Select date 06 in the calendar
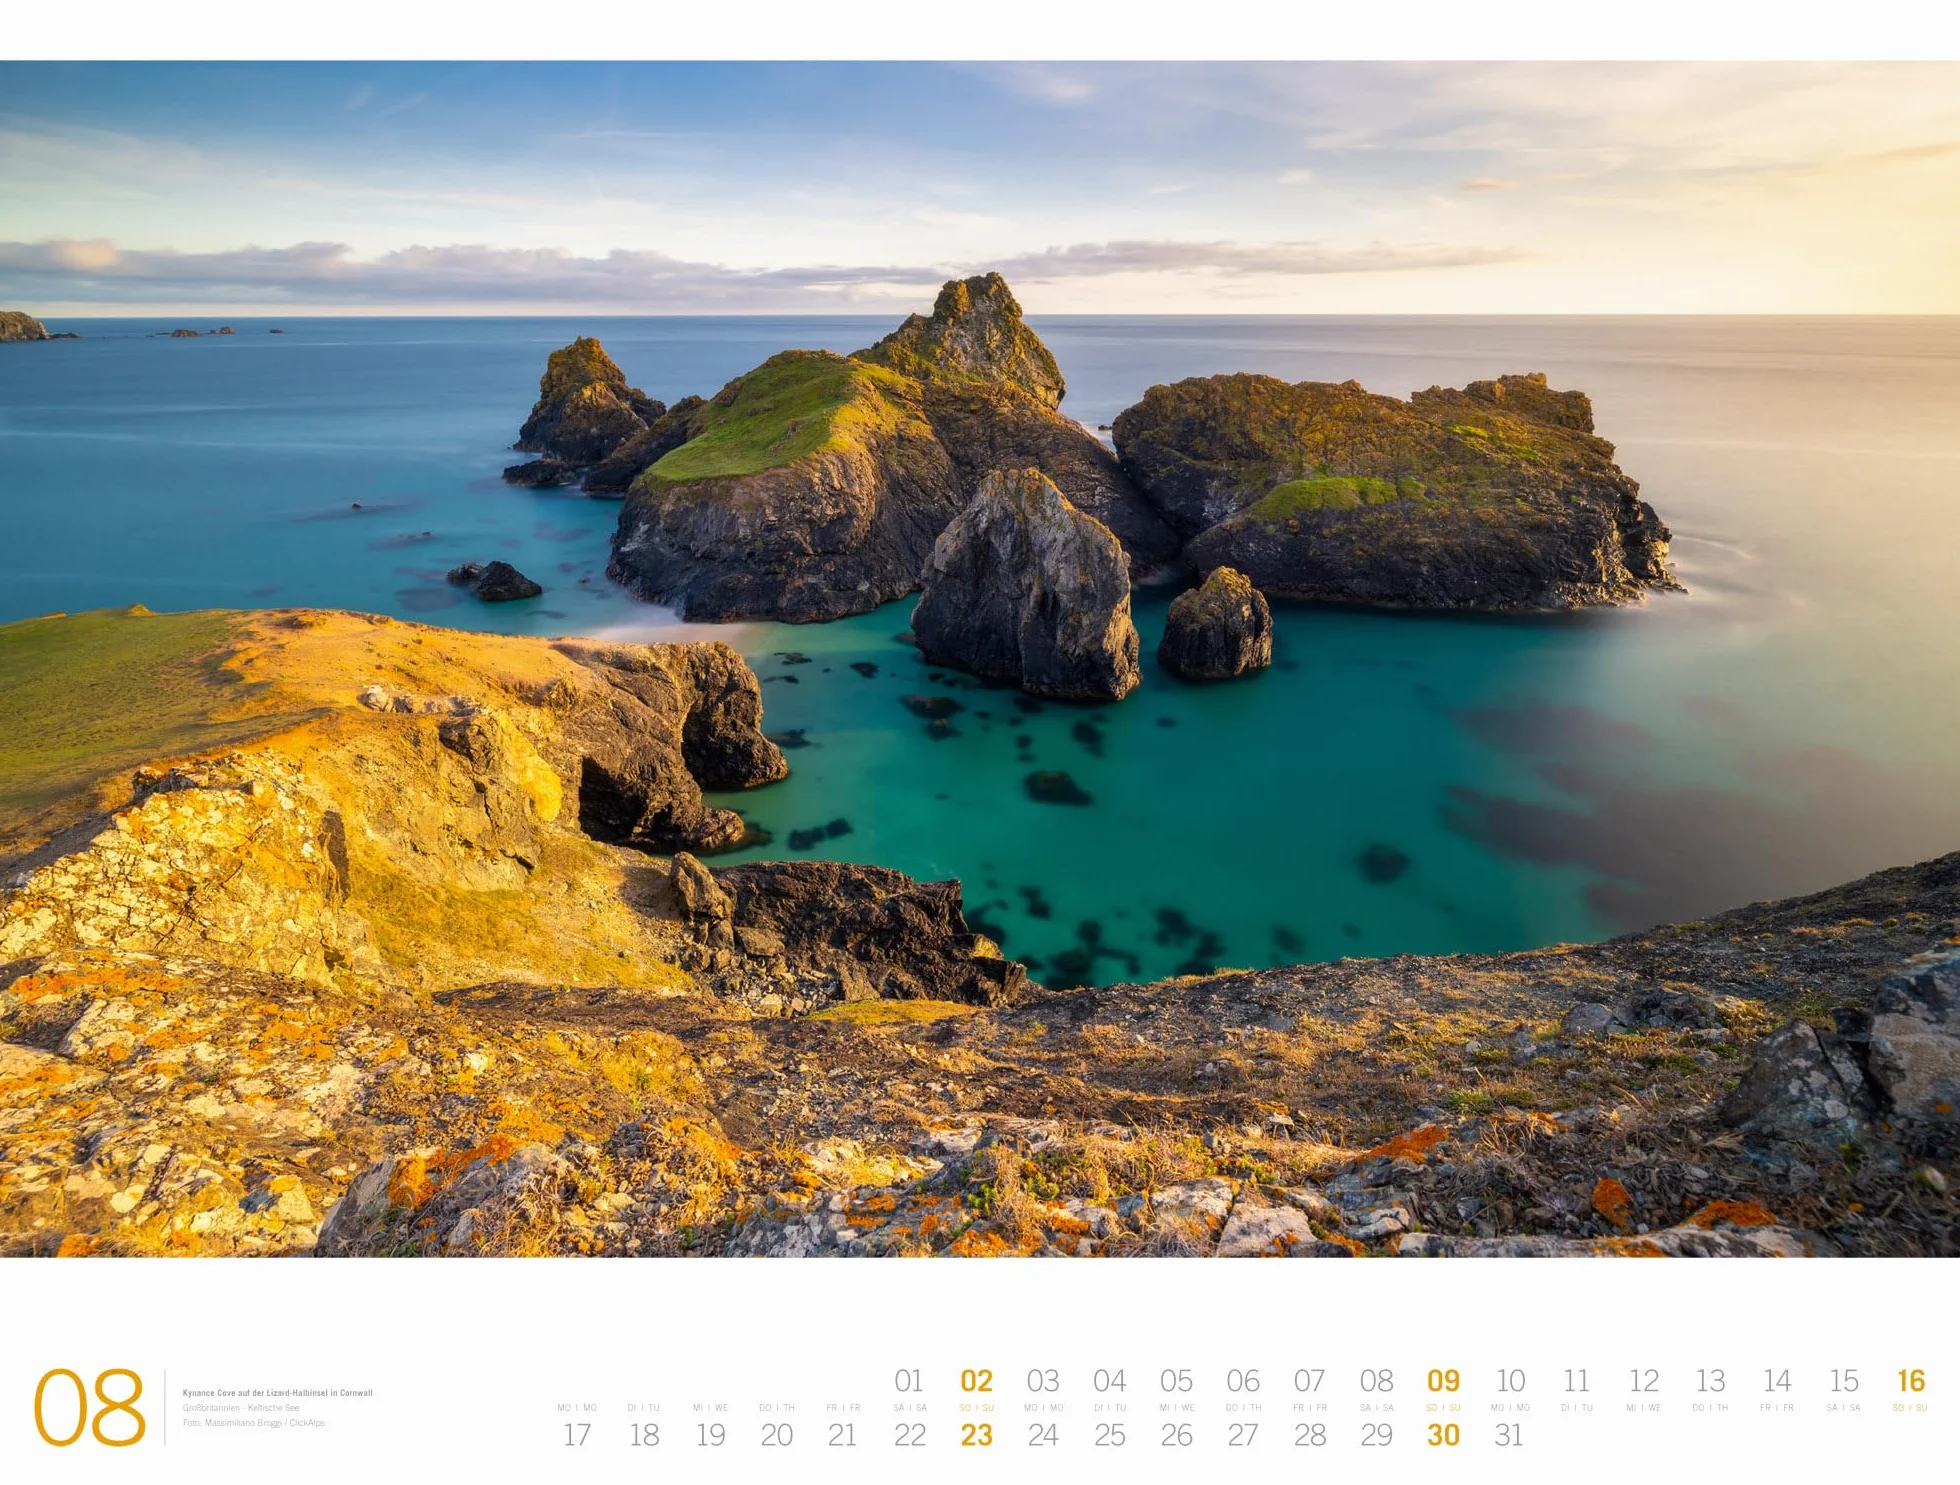The width and height of the screenshot is (1960, 1485). click(x=1243, y=1381)
